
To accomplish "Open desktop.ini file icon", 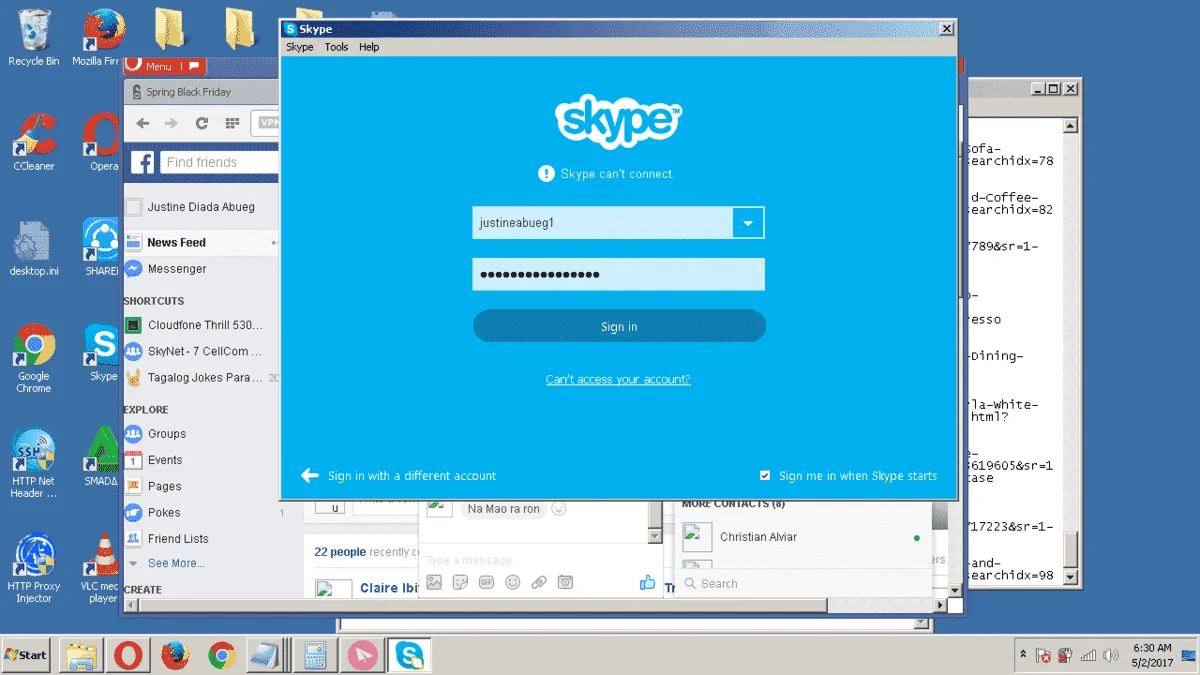I will pyautogui.click(x=34, y=249).
